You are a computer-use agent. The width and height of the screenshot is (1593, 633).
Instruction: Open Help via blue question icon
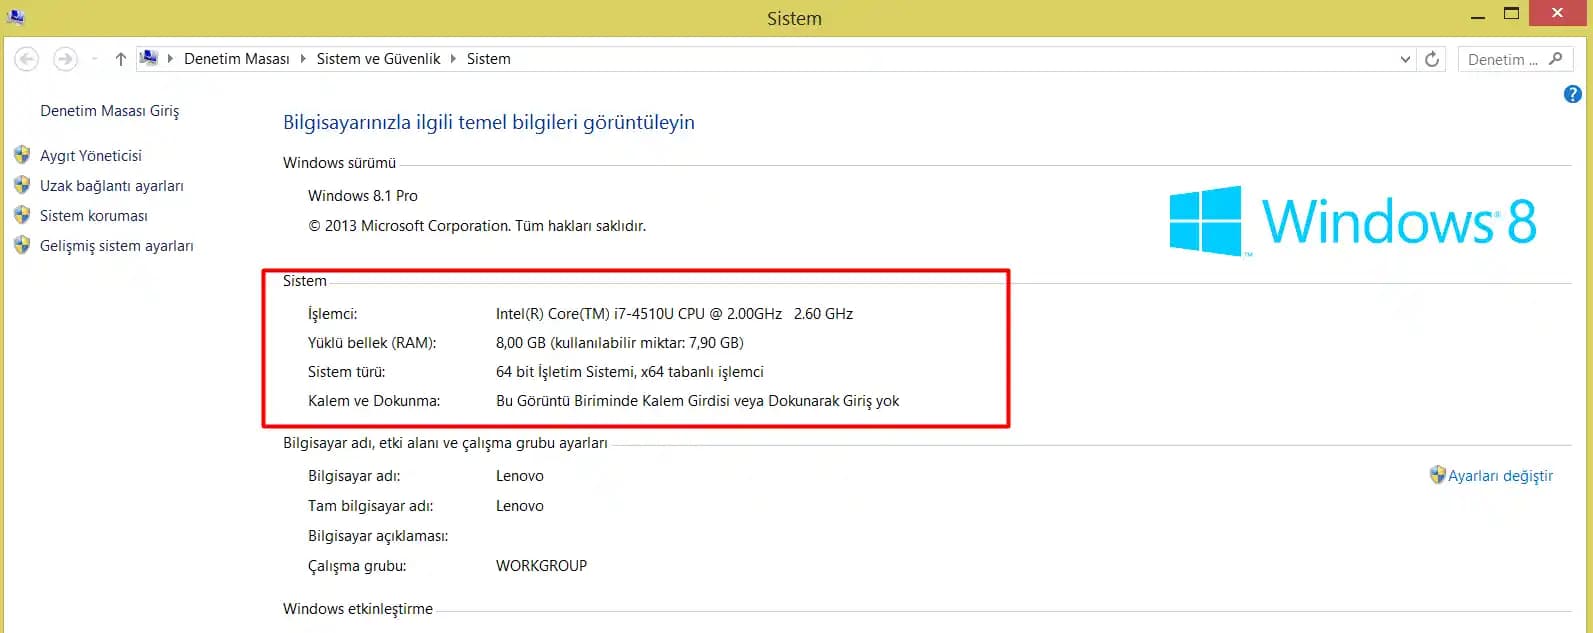coord(1572,94)
